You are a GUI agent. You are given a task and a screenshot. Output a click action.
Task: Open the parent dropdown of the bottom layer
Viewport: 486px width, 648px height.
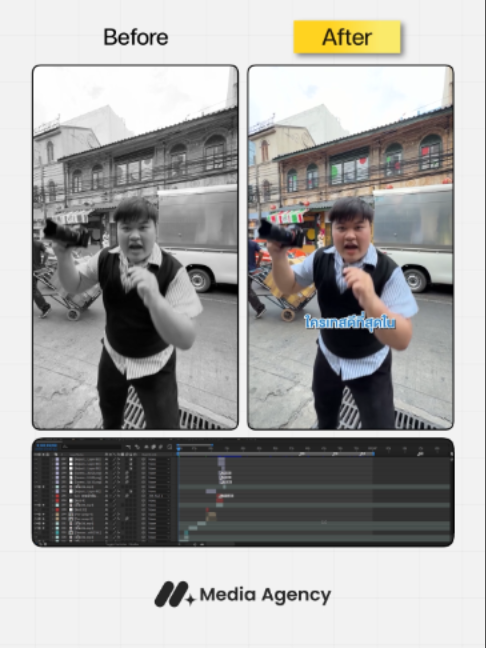[159, 537]
